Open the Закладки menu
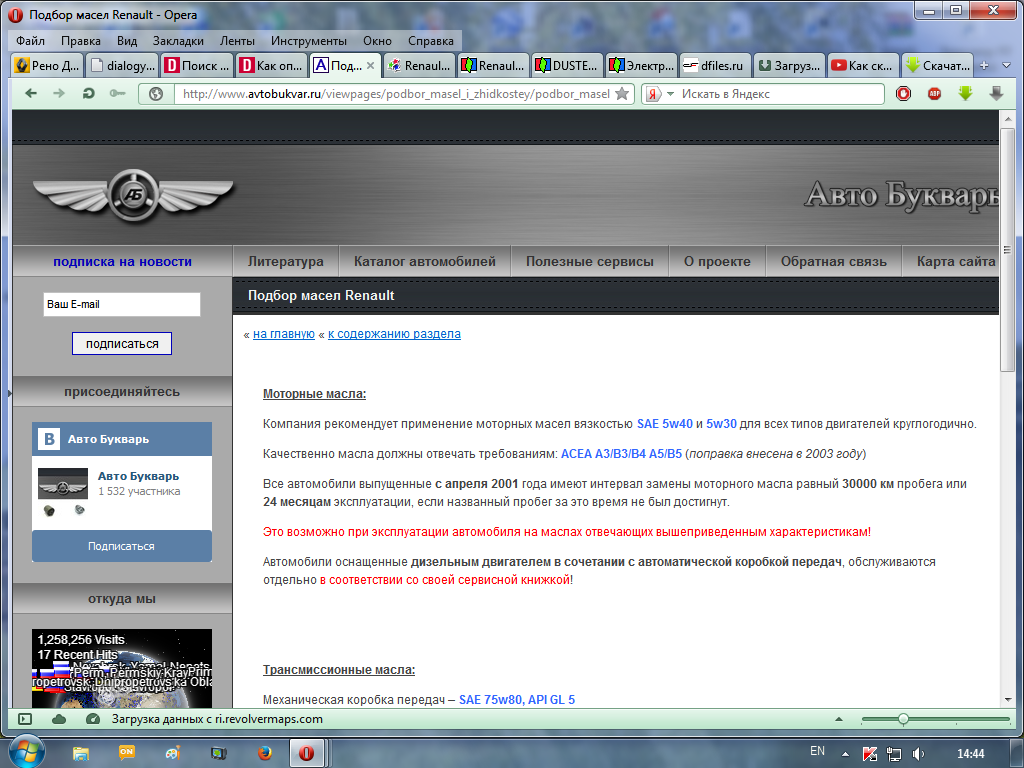 [x=178, y=40]
